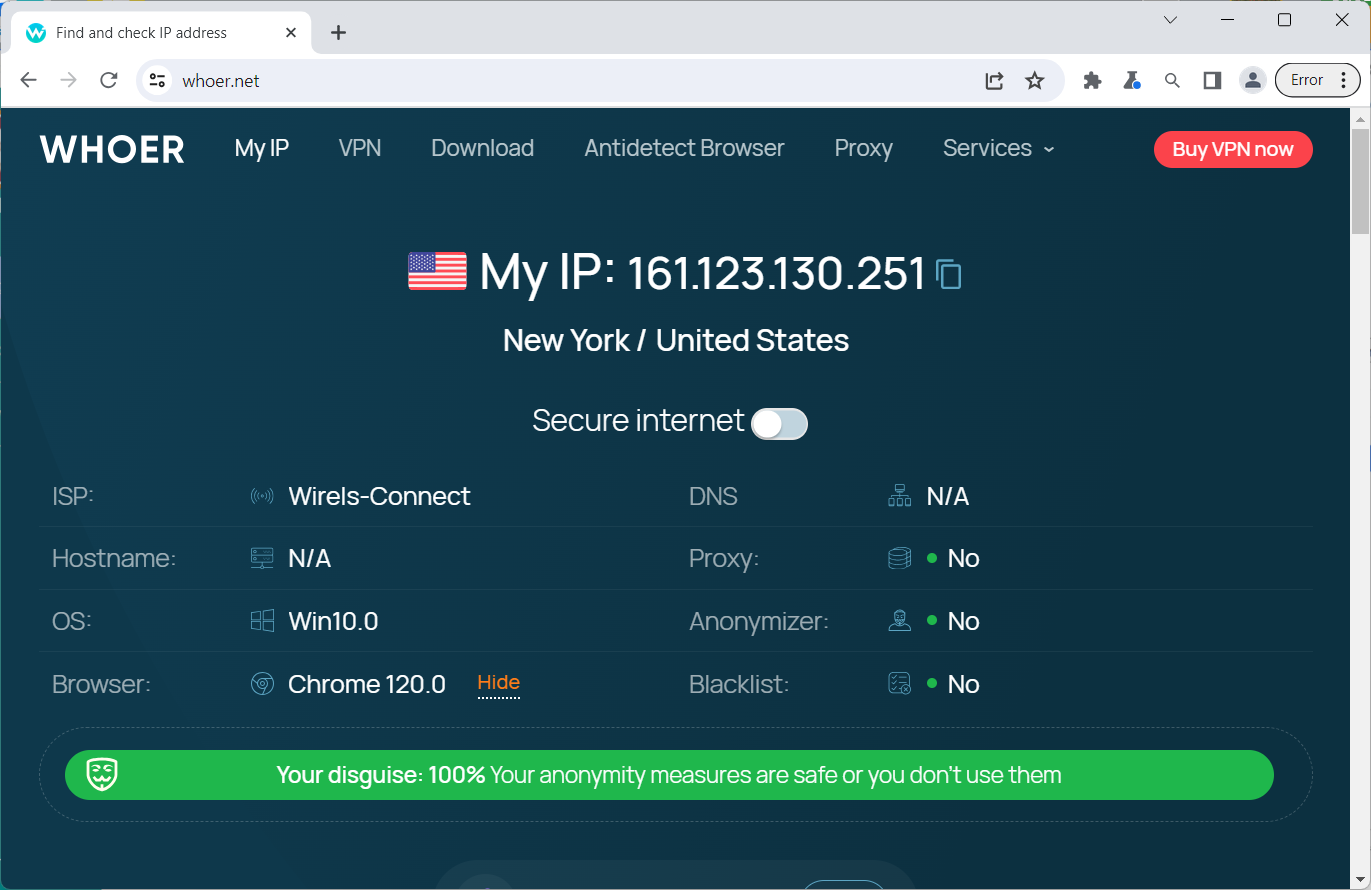The width and height of the screenshot is (1371, 890).
Task: Click the Windows OS icon beside Win10.0
Action: [x=262, y=621]
